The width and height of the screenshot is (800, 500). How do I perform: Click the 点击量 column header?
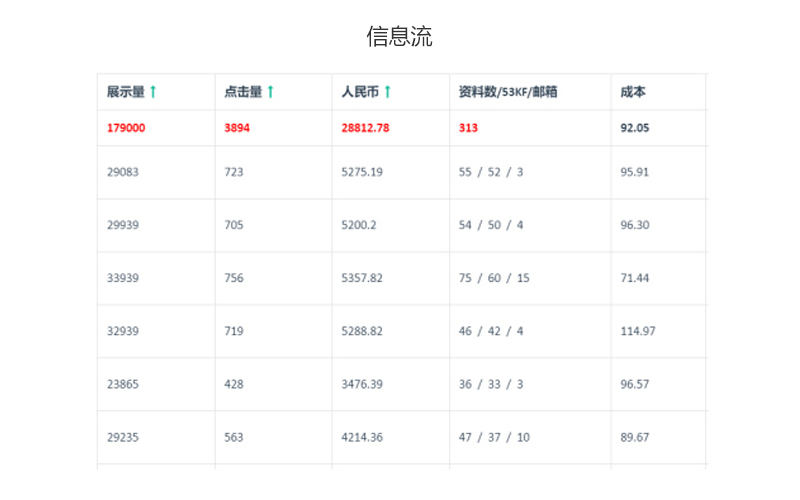pyautogui.click(x=243, y=92)
